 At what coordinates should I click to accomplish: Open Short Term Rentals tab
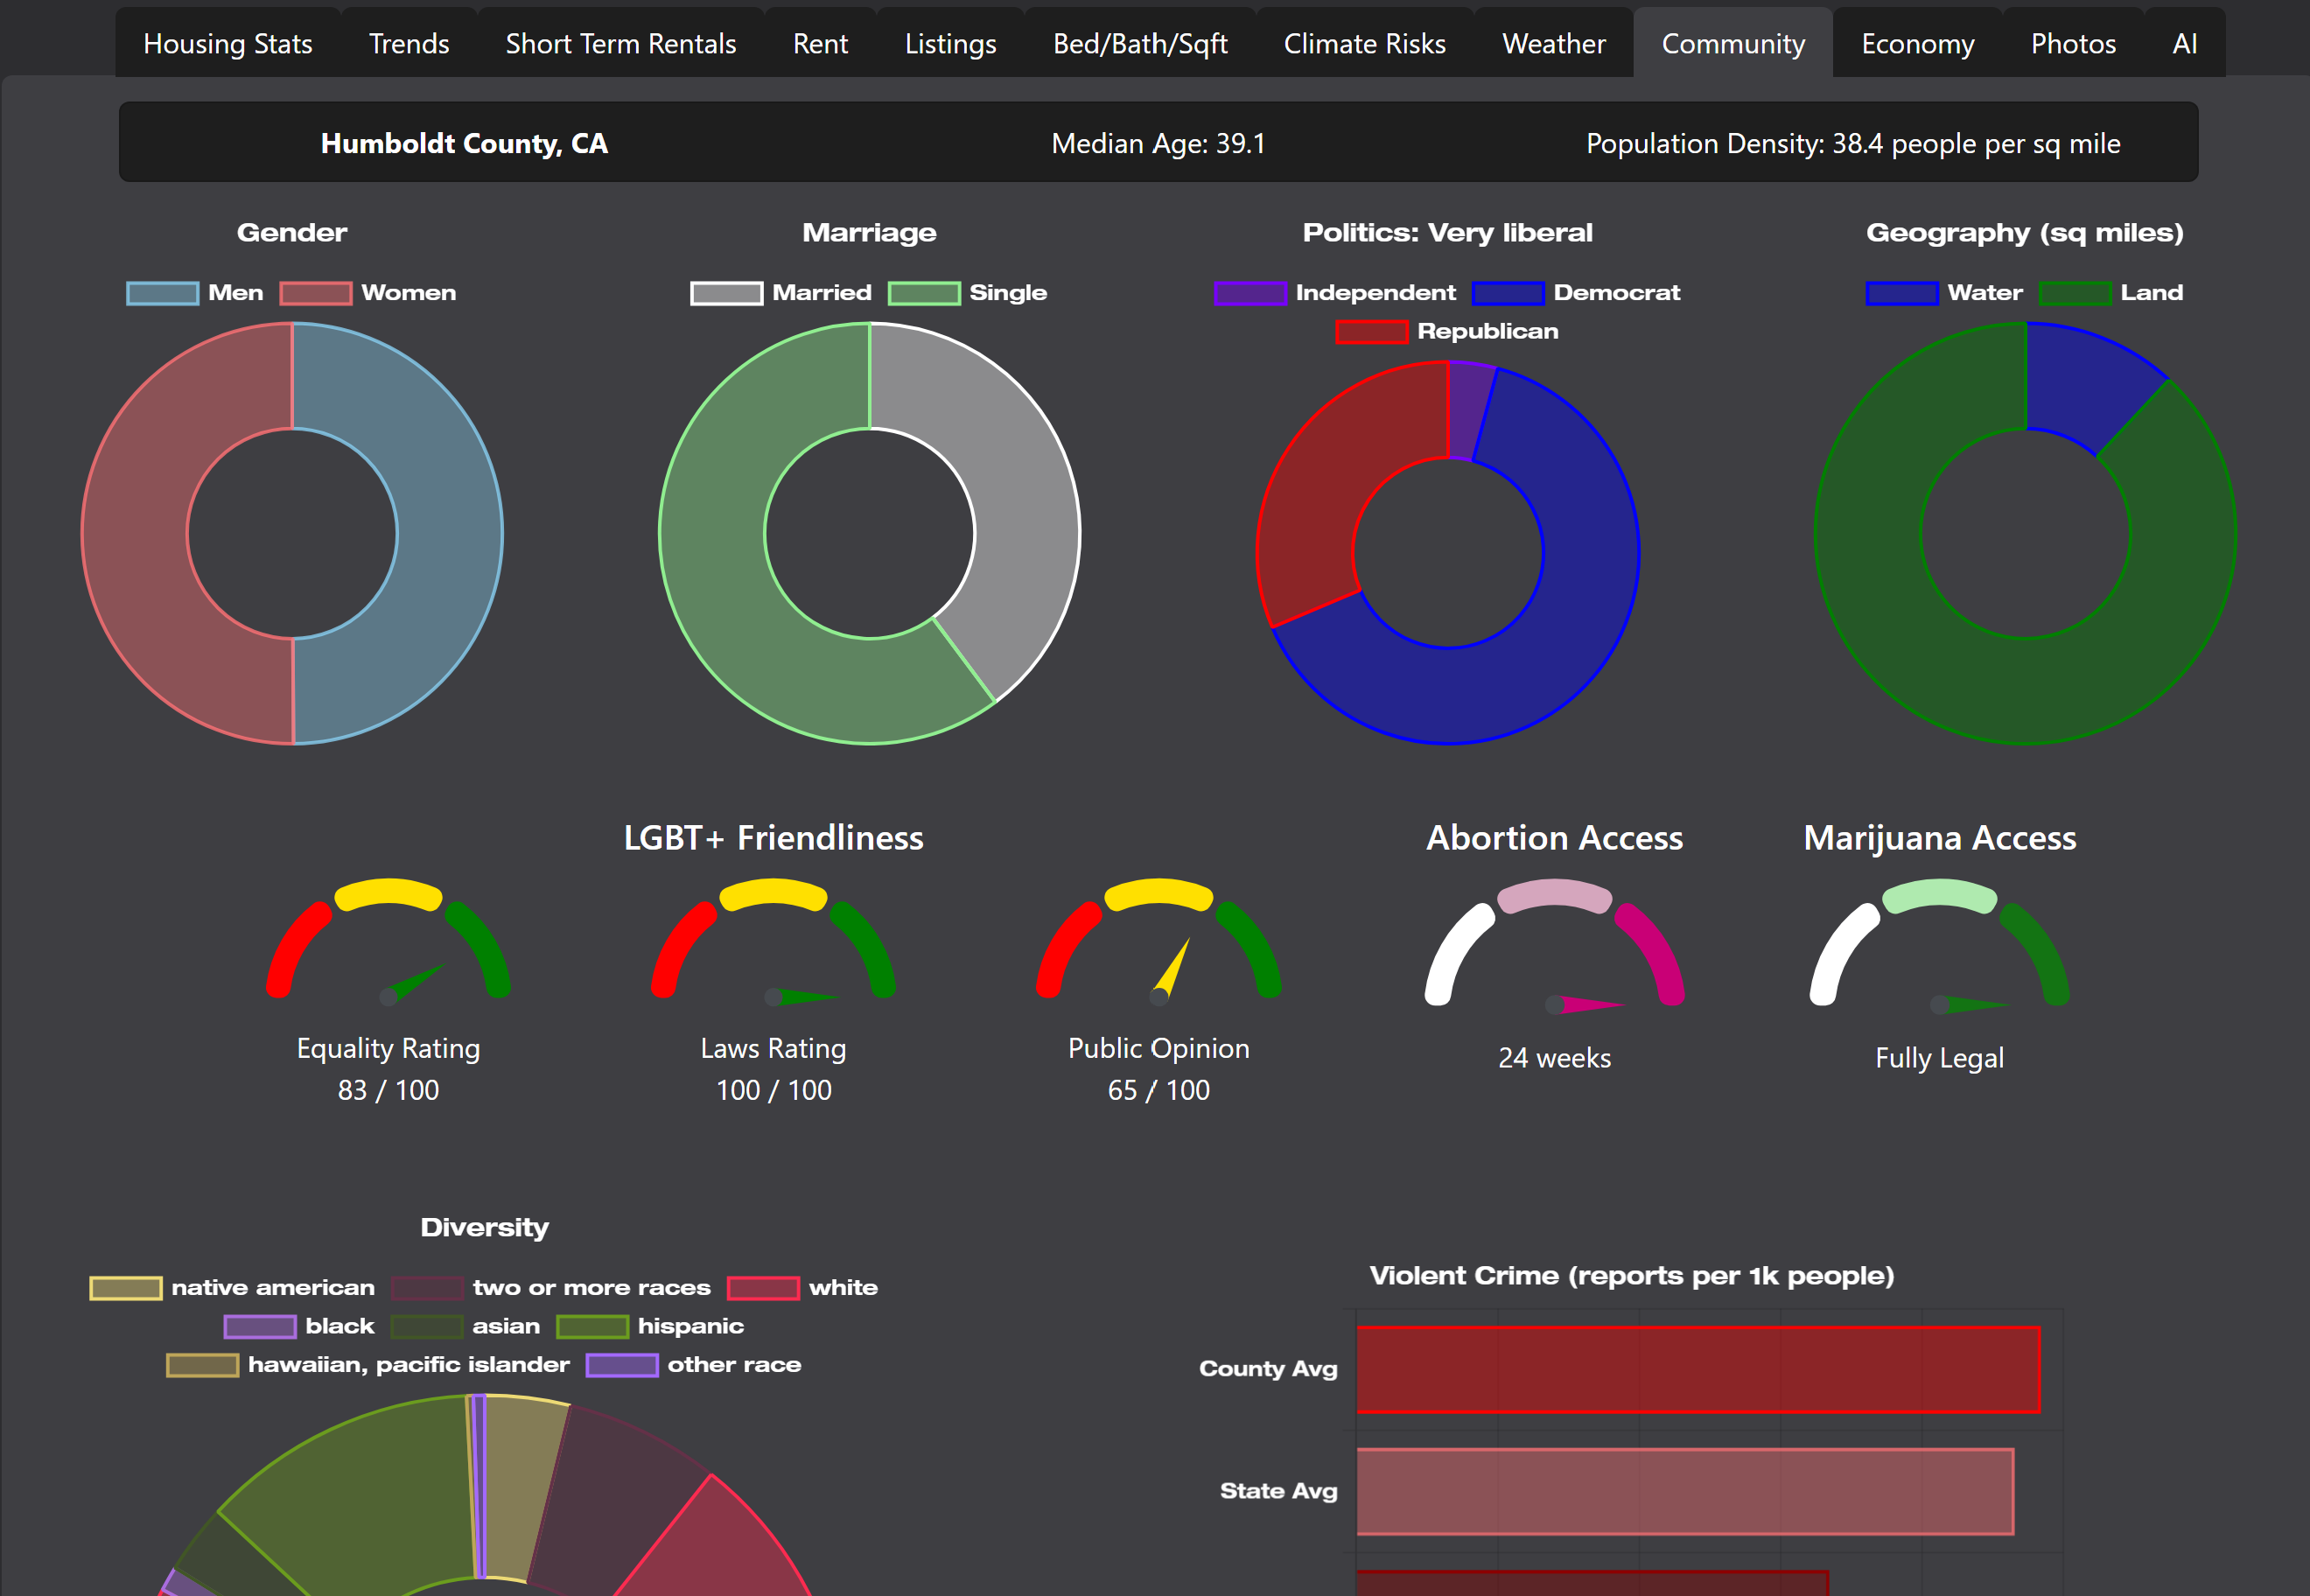(x=620, y=43)
